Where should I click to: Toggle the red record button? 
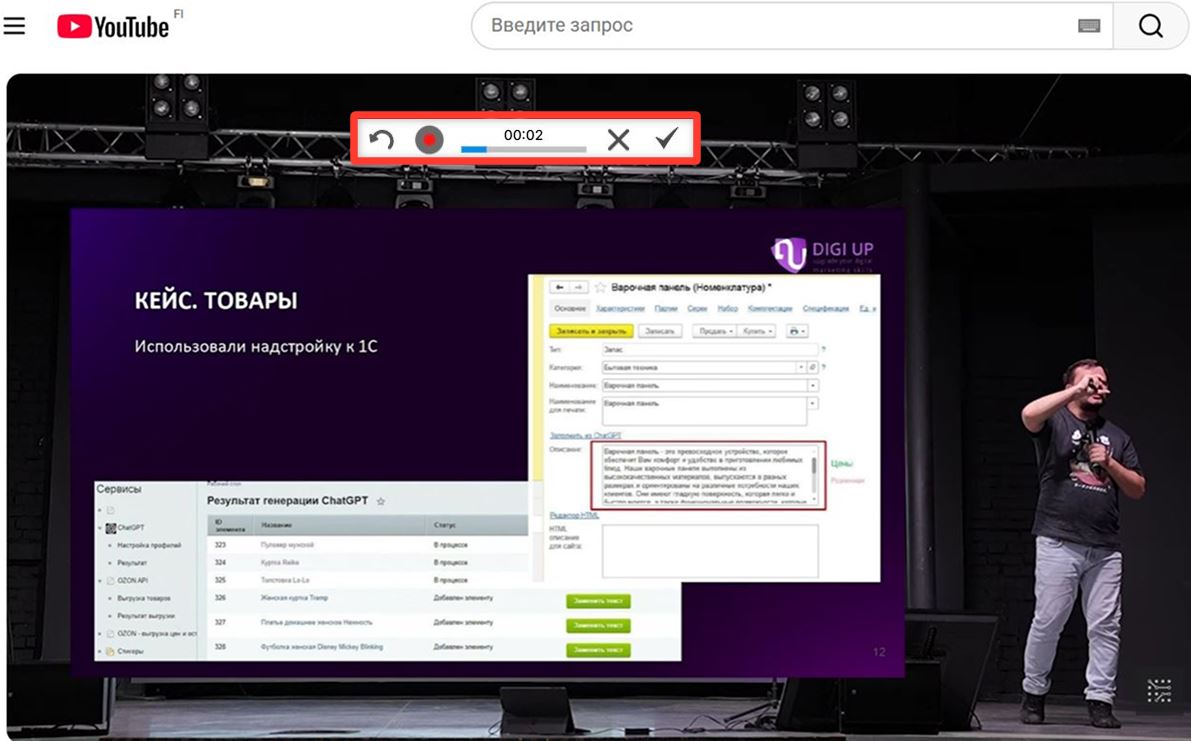[429, 140]
